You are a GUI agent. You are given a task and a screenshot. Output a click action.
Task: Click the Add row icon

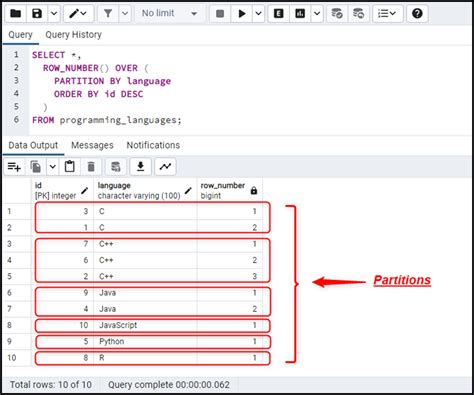click(14, 166)
